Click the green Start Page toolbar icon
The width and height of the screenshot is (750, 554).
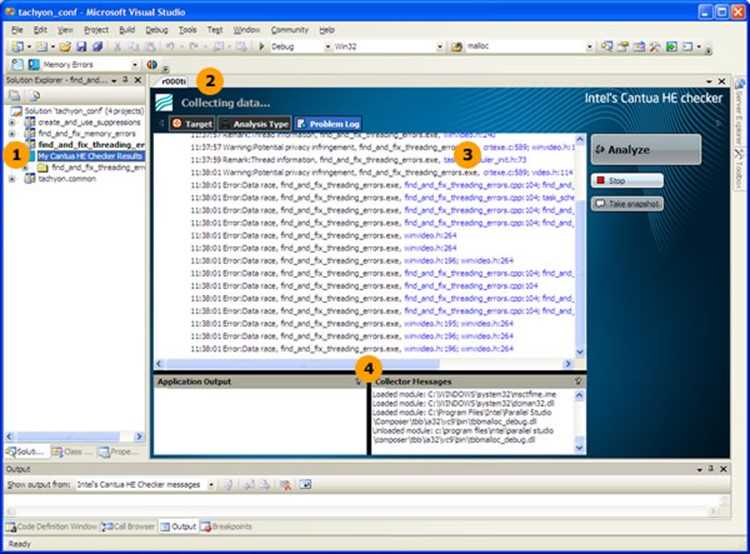click(672, 46)
